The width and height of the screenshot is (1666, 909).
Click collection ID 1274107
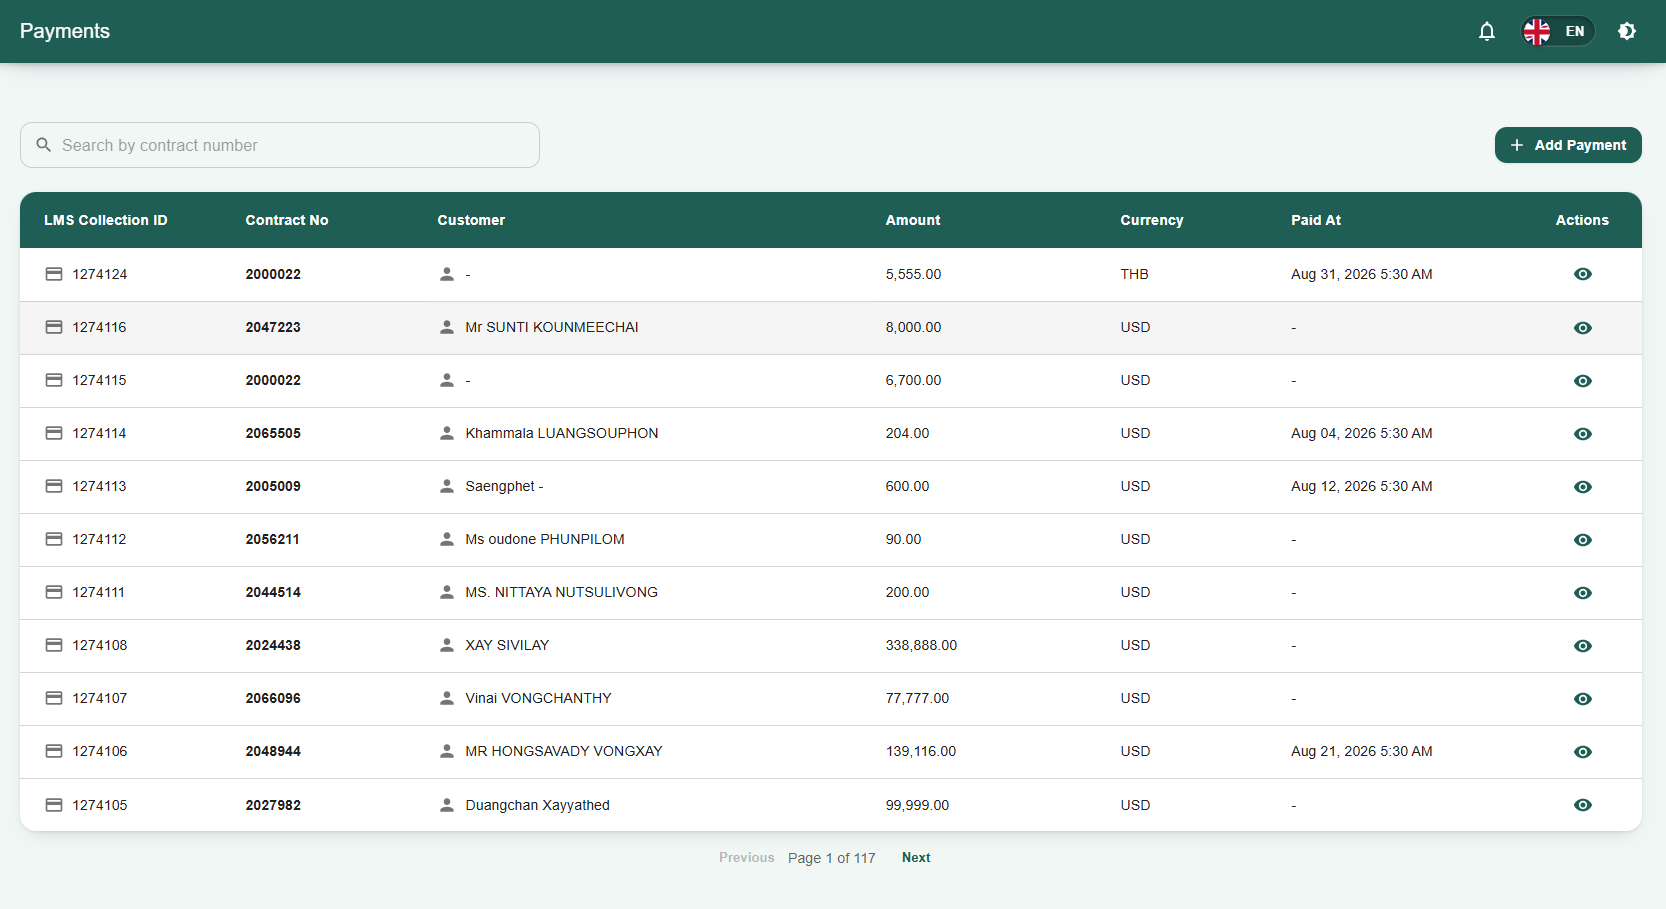(x=100, y=698)
